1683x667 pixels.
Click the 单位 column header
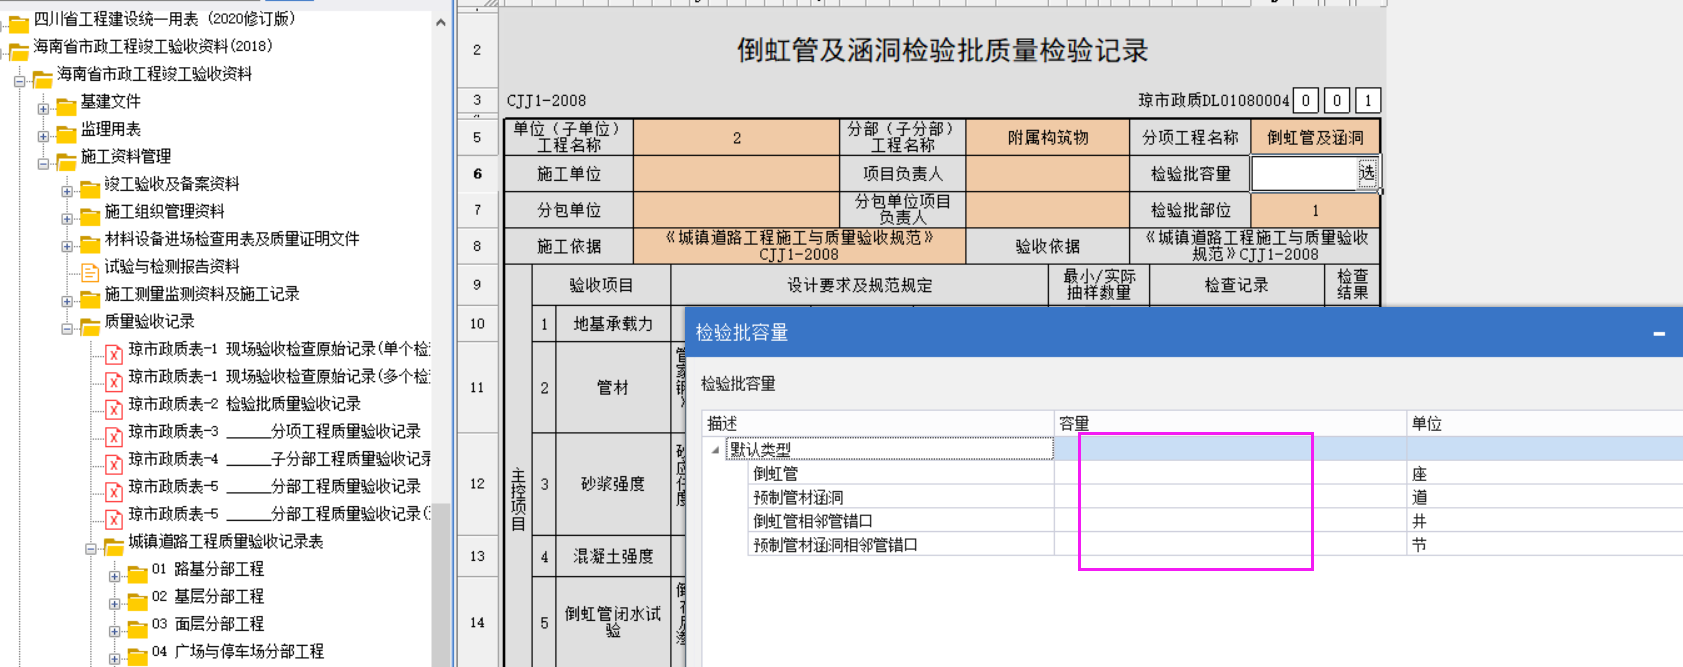click(1545, 424)
